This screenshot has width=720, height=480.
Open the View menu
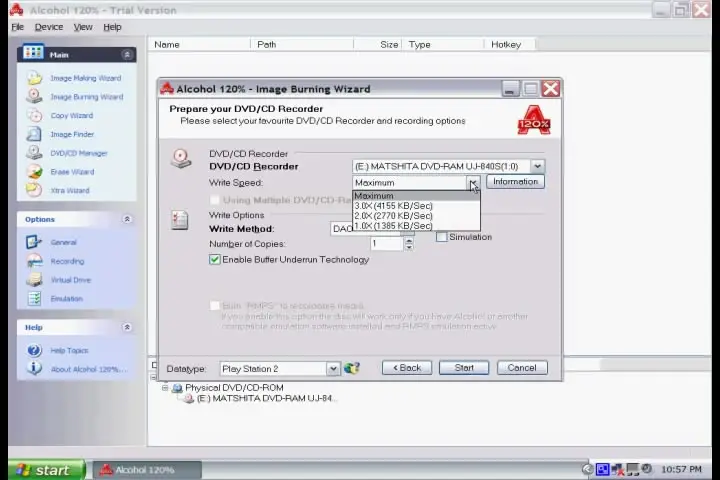point(83,27)
